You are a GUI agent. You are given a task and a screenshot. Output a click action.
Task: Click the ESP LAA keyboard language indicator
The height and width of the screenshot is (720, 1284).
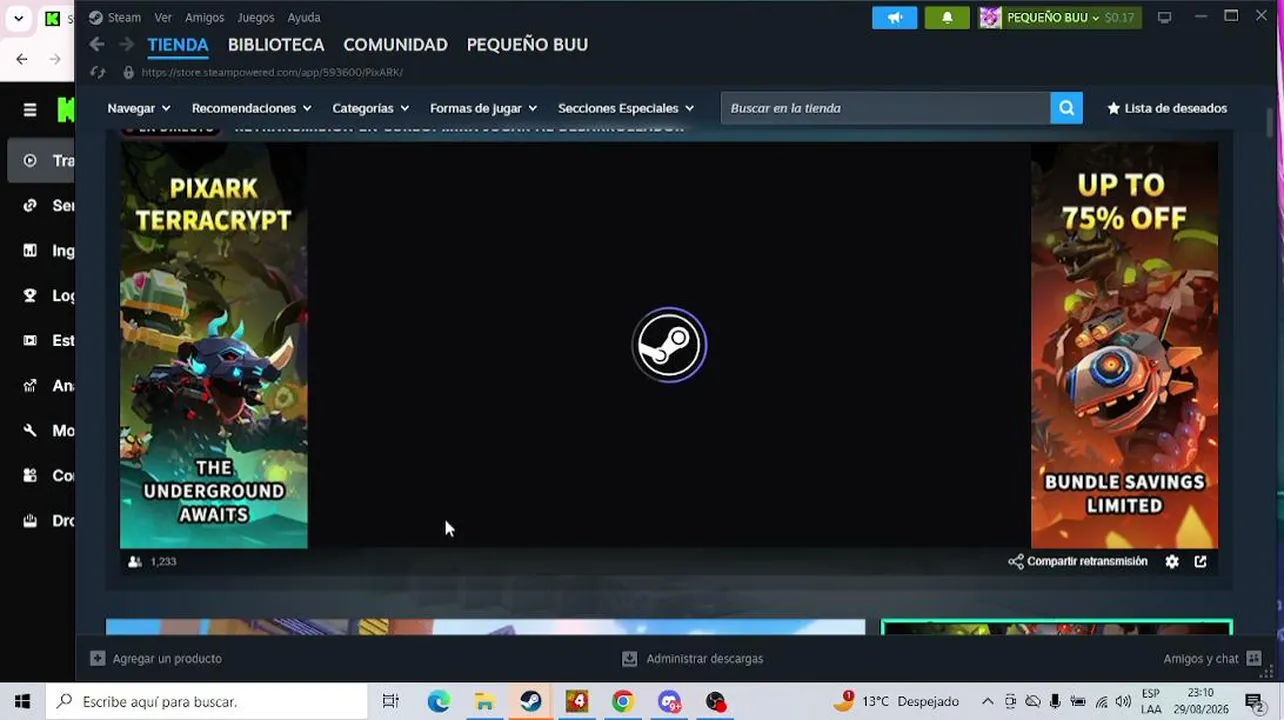[1151, 701]
